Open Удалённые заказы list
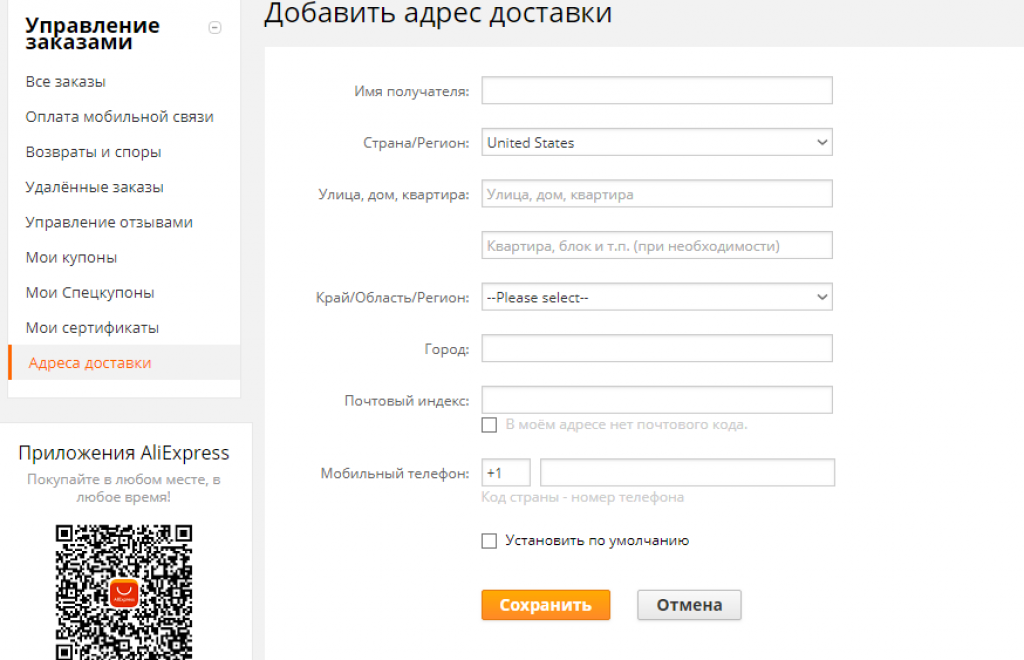Screen dimensions: 1024x660 (x=95, y=187)
